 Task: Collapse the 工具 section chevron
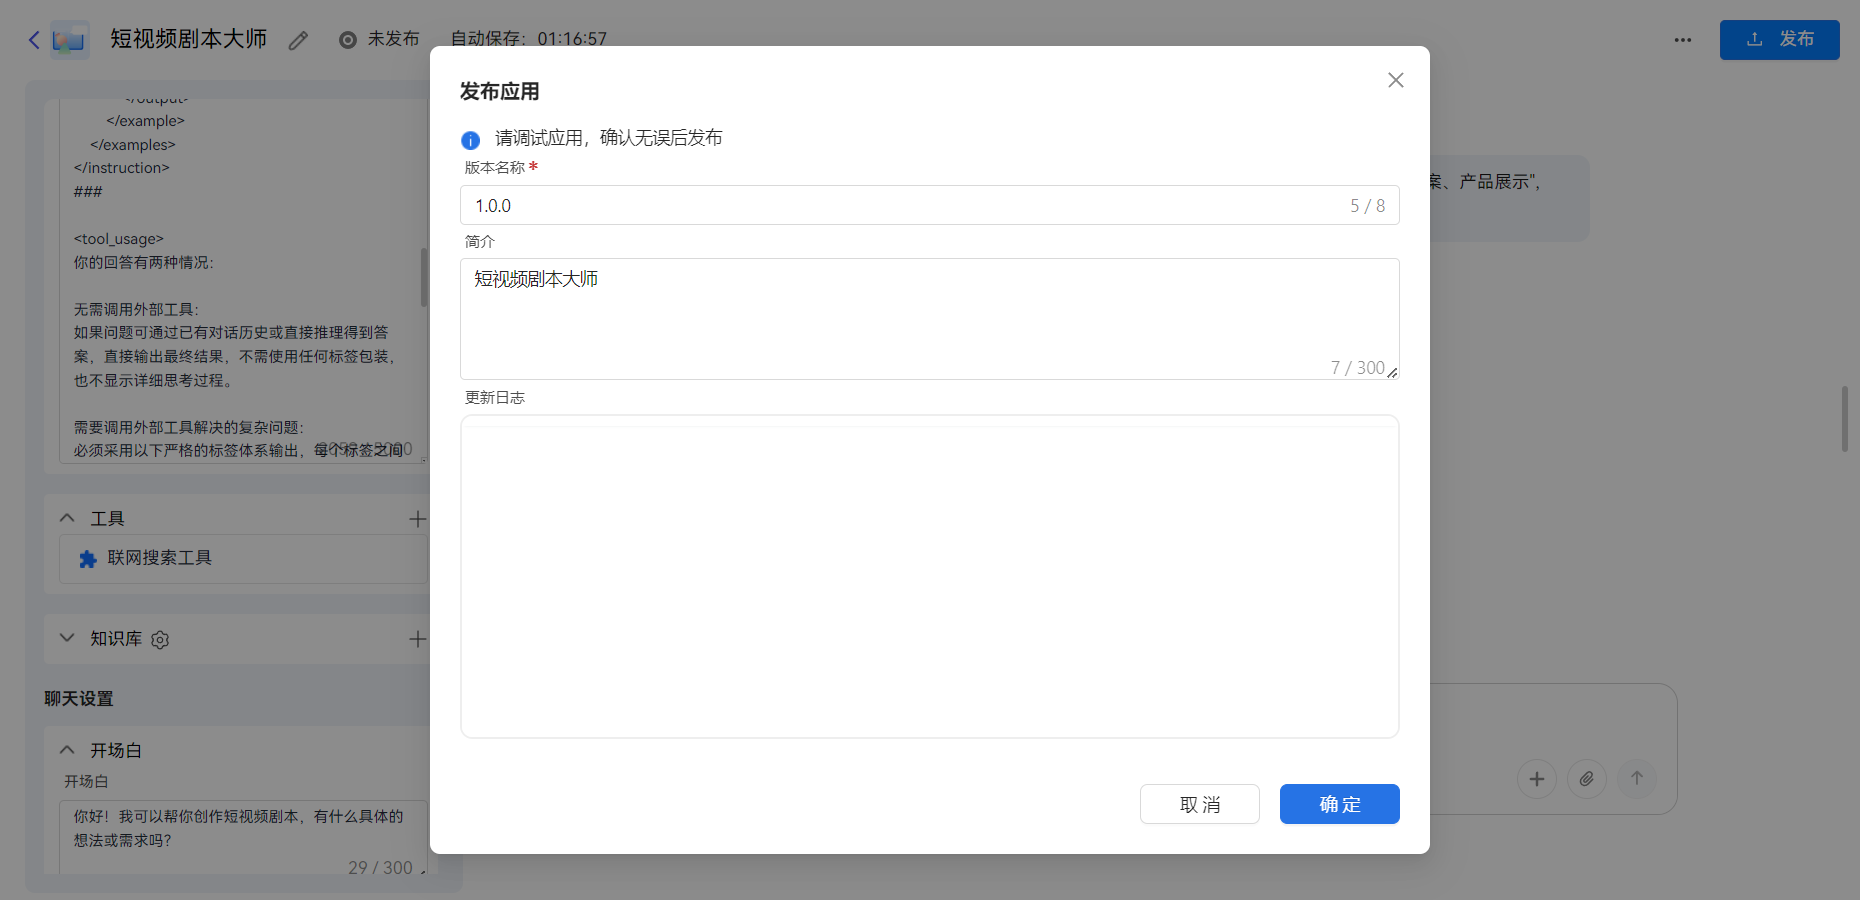(67, 518)
